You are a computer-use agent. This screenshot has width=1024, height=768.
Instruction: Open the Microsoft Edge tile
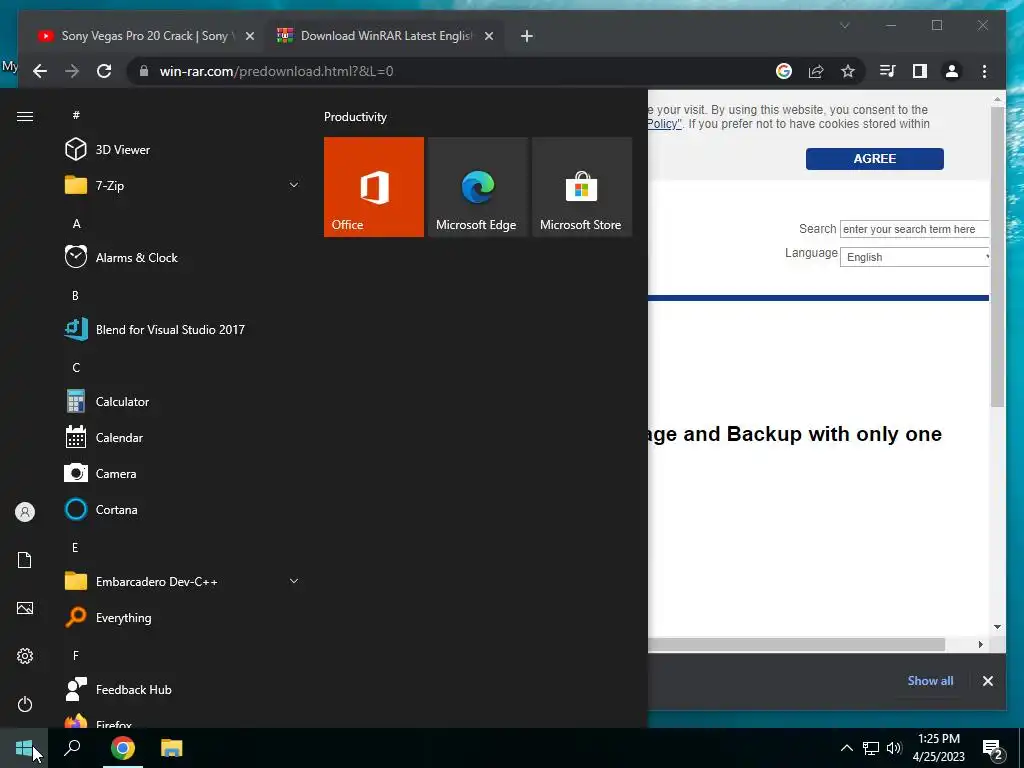(x=477, y=187)
